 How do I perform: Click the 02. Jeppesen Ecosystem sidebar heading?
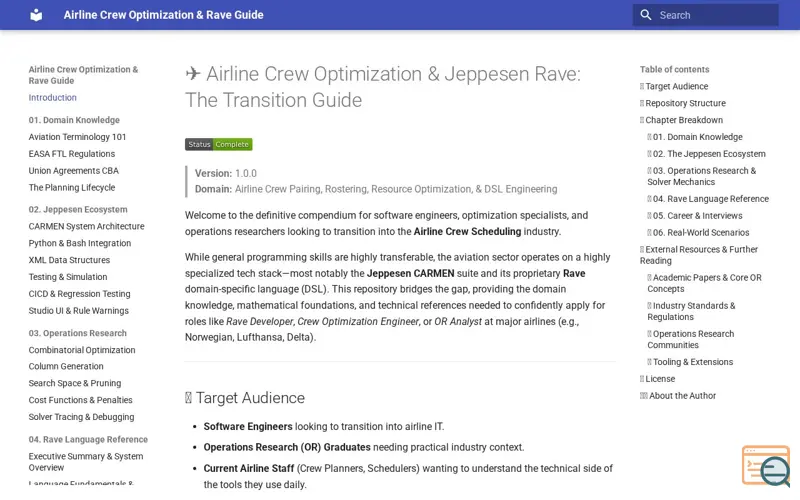tap(78, 209)
